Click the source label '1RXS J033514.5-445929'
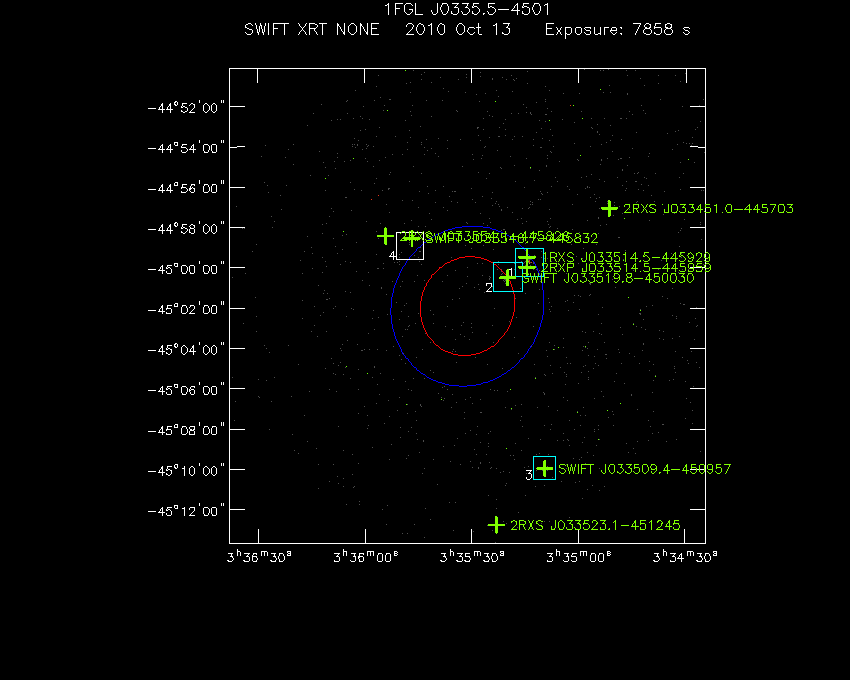The height and width of the screenshot is (680, 850). pyautogui.click(x=626, y=256)
